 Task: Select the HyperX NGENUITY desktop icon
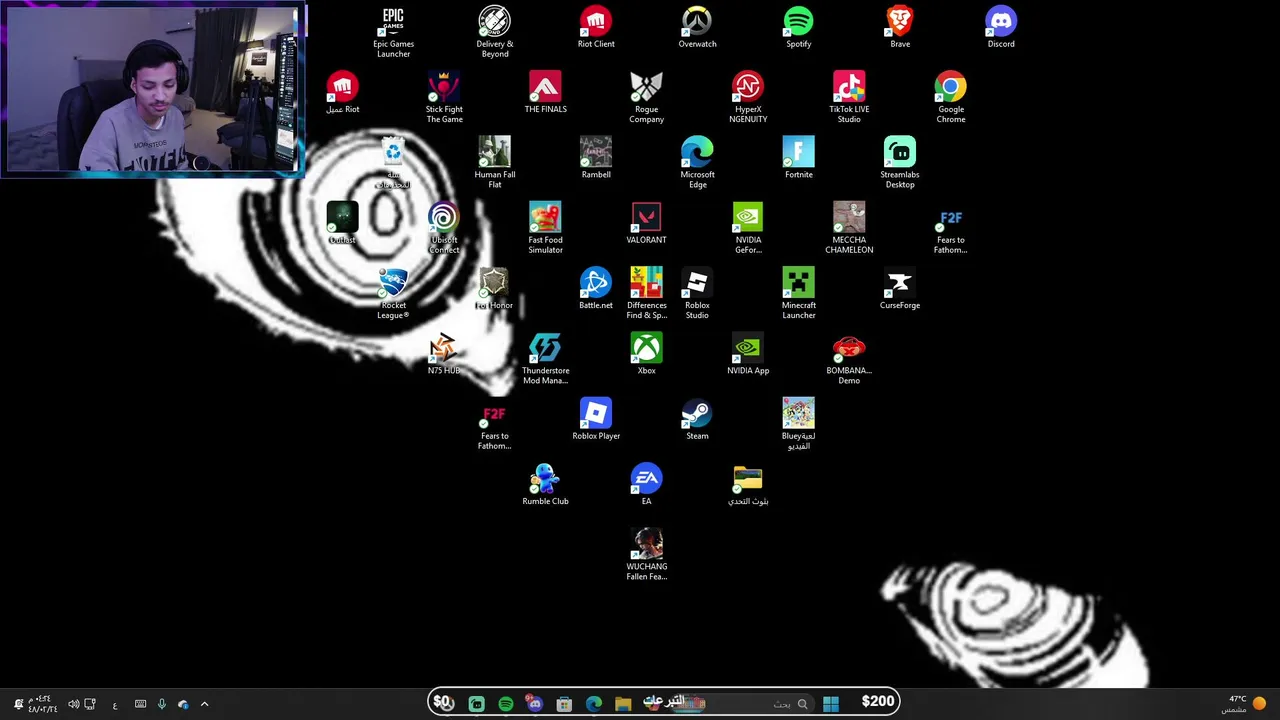coord(748,97)
